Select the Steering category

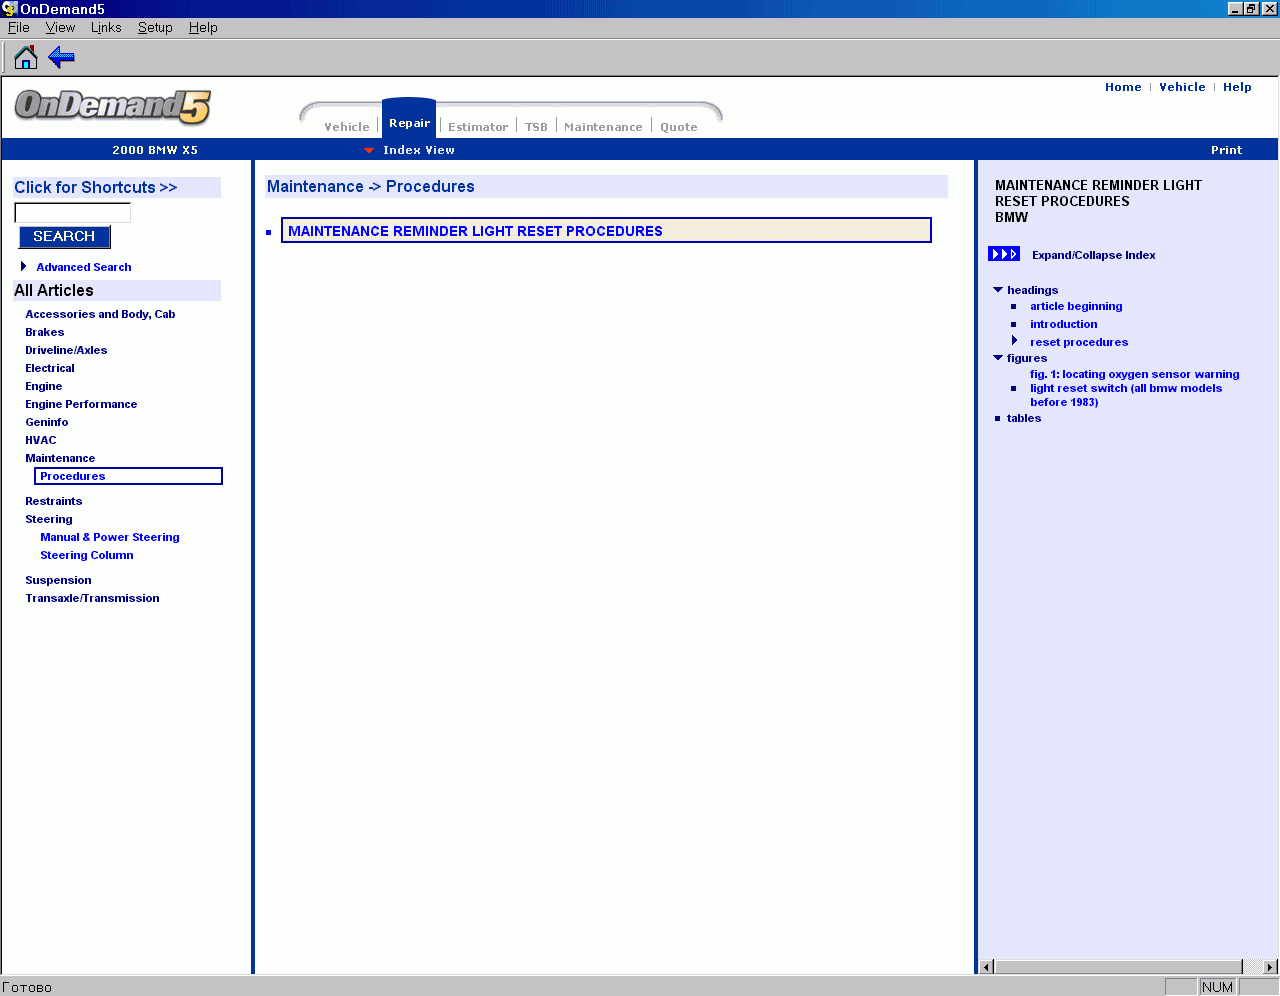[49, 519]
